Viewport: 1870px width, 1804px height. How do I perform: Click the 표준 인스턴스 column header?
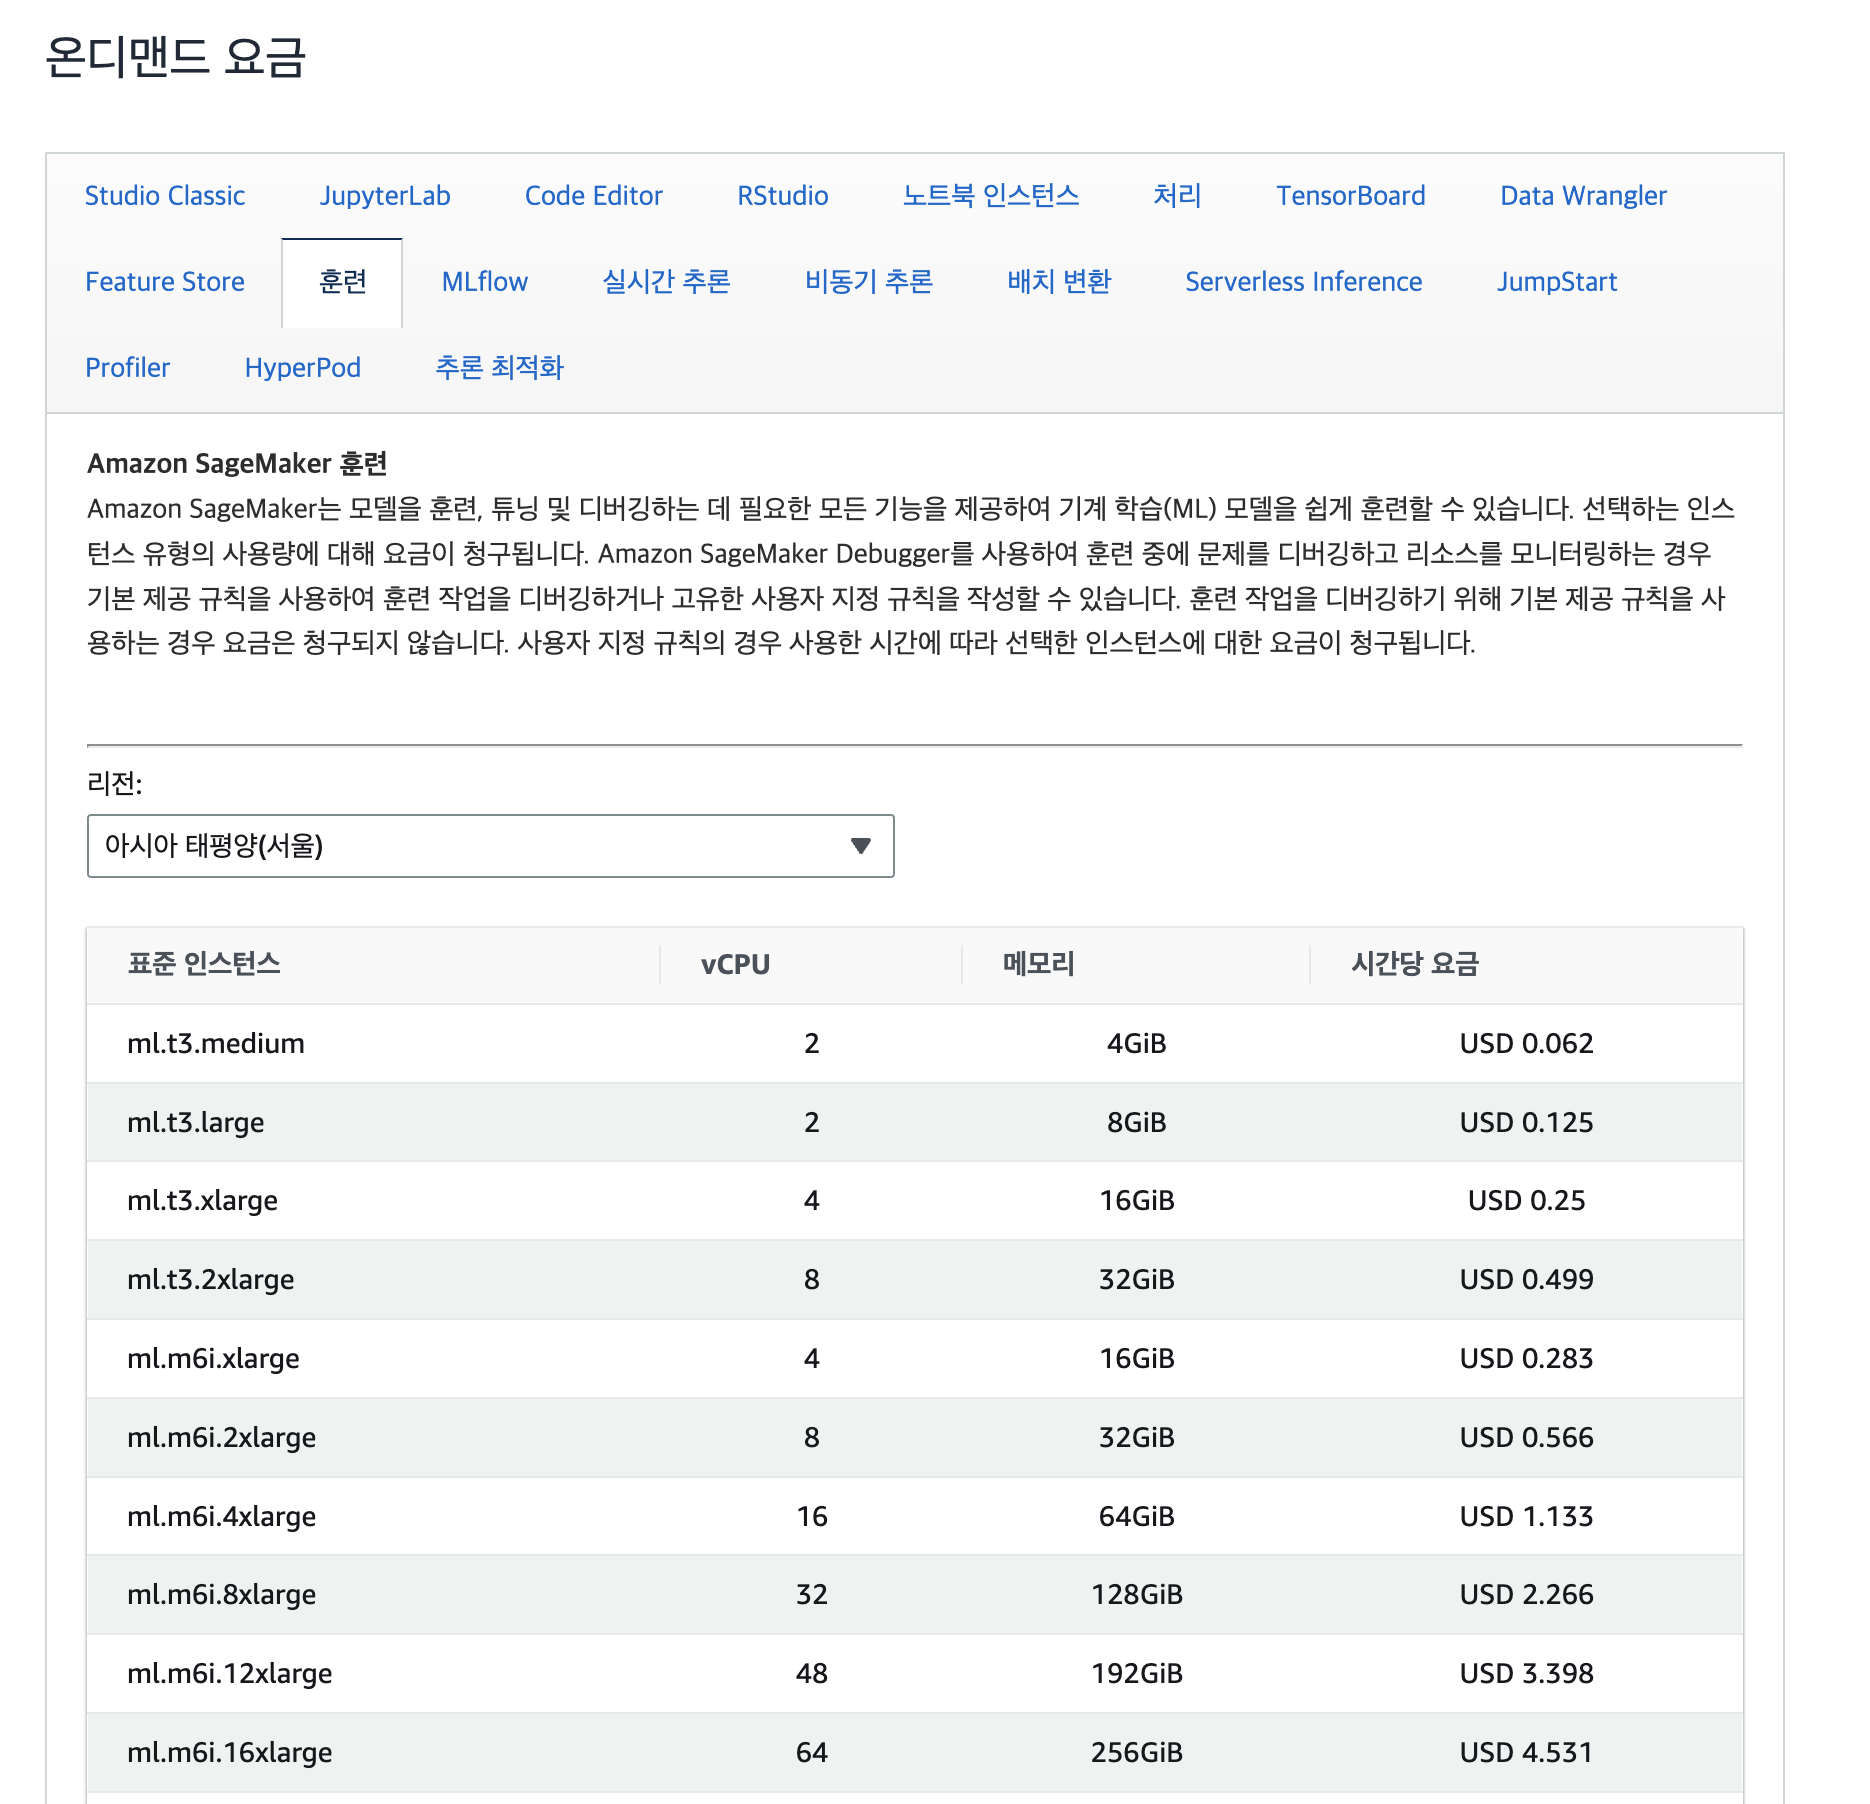204,964
